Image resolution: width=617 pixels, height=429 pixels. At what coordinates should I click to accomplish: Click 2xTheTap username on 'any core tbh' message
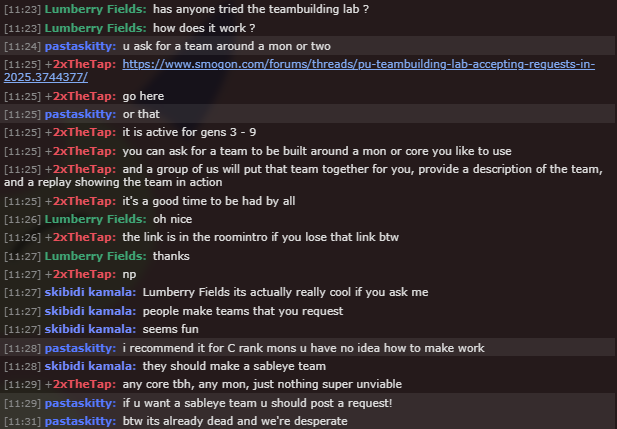pyautogui.click(x=84, y=384)
